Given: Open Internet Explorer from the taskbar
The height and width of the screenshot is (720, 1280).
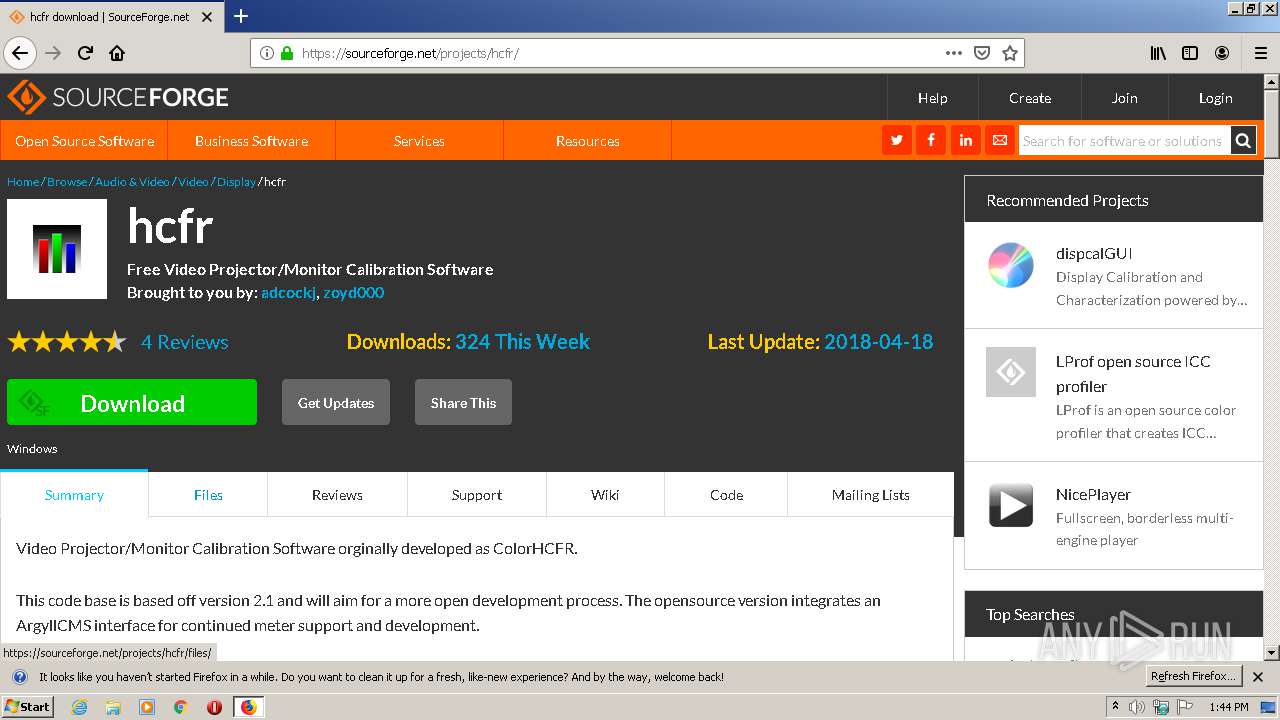Looking at the screenshot, I should [79, 707].
